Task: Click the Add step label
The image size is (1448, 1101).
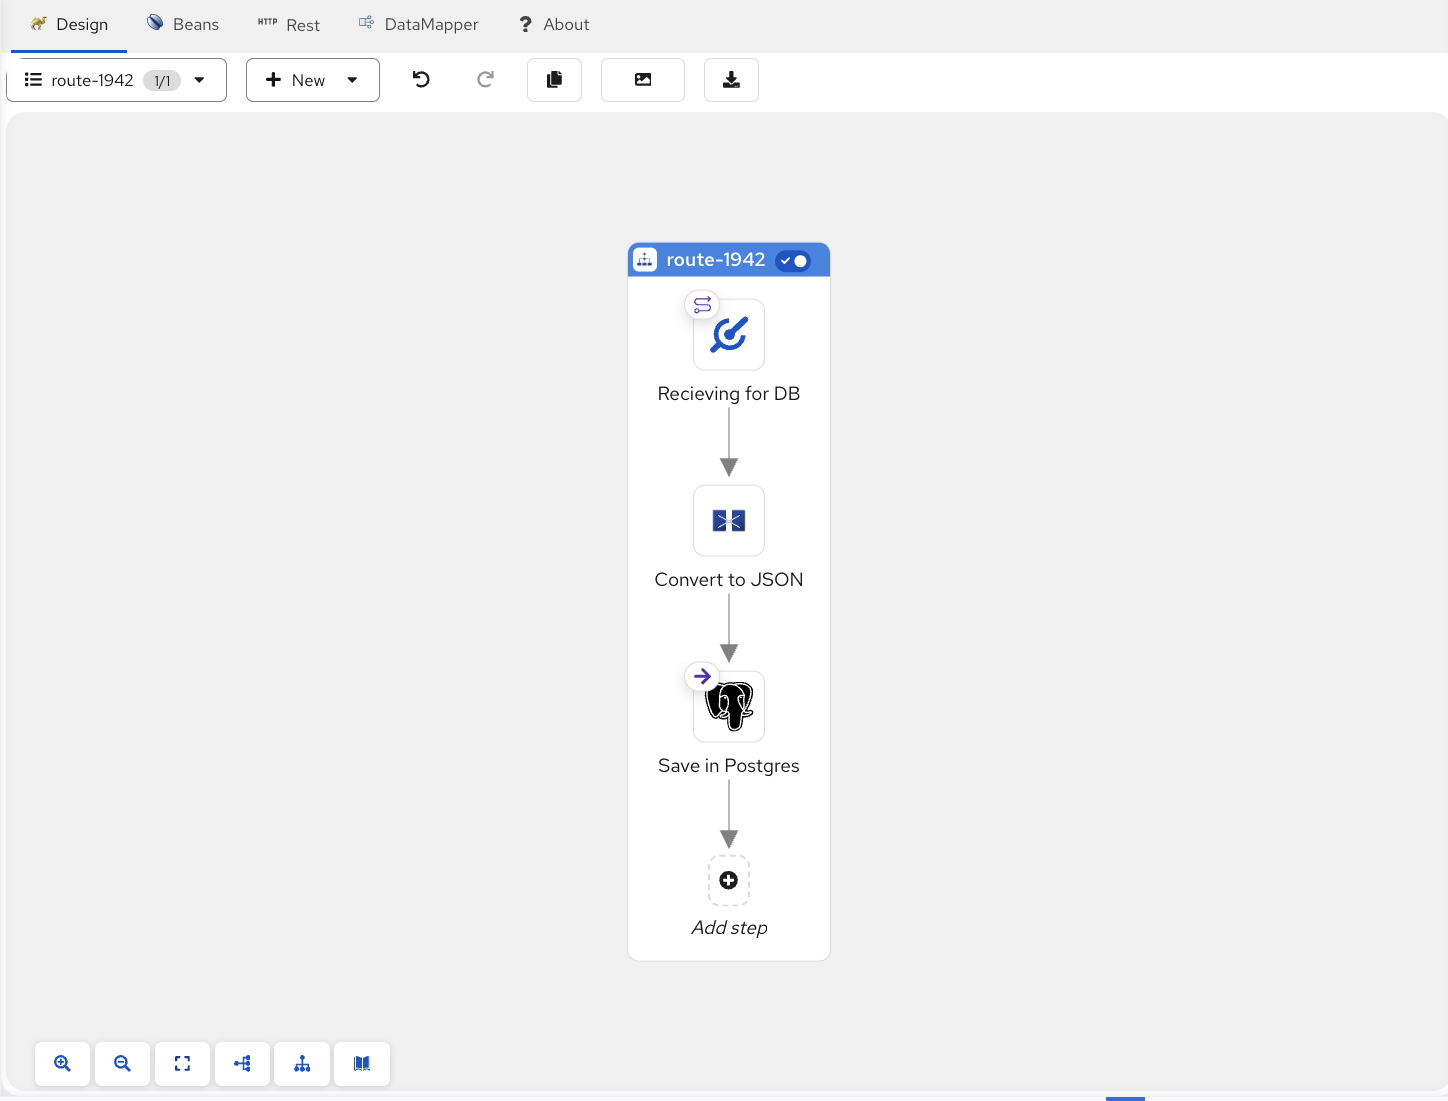Action: pyautogui.click(x=729, y=928)
